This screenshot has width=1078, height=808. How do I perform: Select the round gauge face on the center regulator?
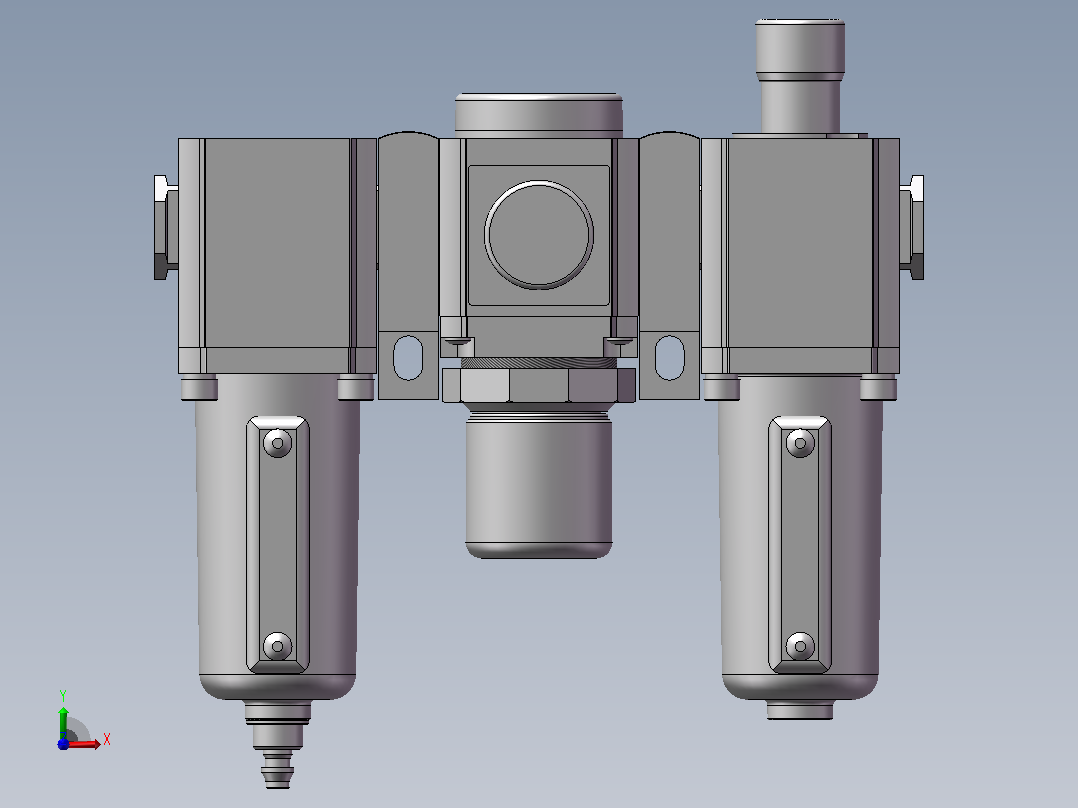[x=539, y=234]
